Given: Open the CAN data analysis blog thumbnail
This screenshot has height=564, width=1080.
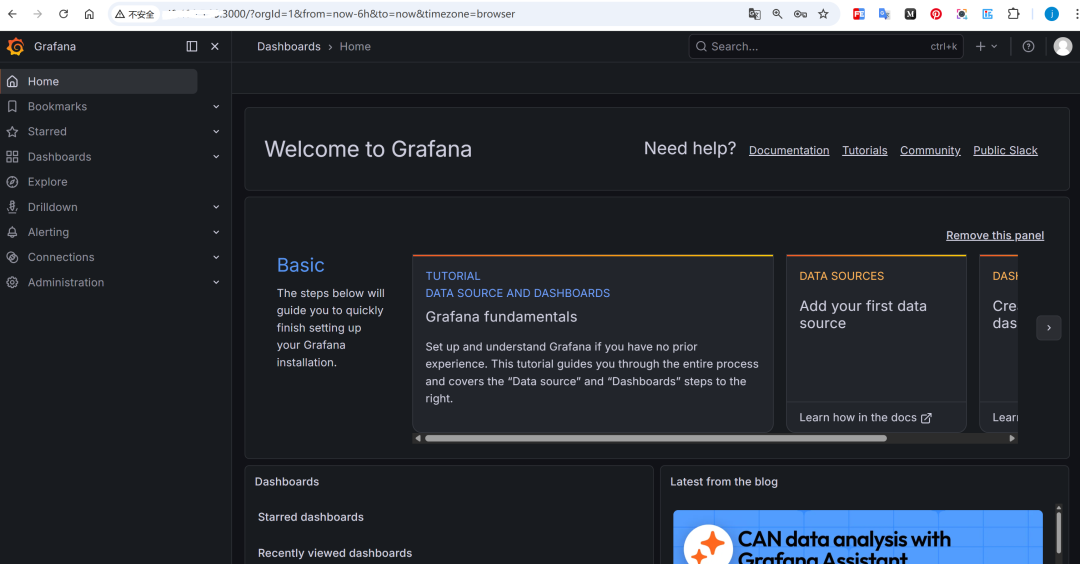Looking at the screenshot, I should click(858, 537).
